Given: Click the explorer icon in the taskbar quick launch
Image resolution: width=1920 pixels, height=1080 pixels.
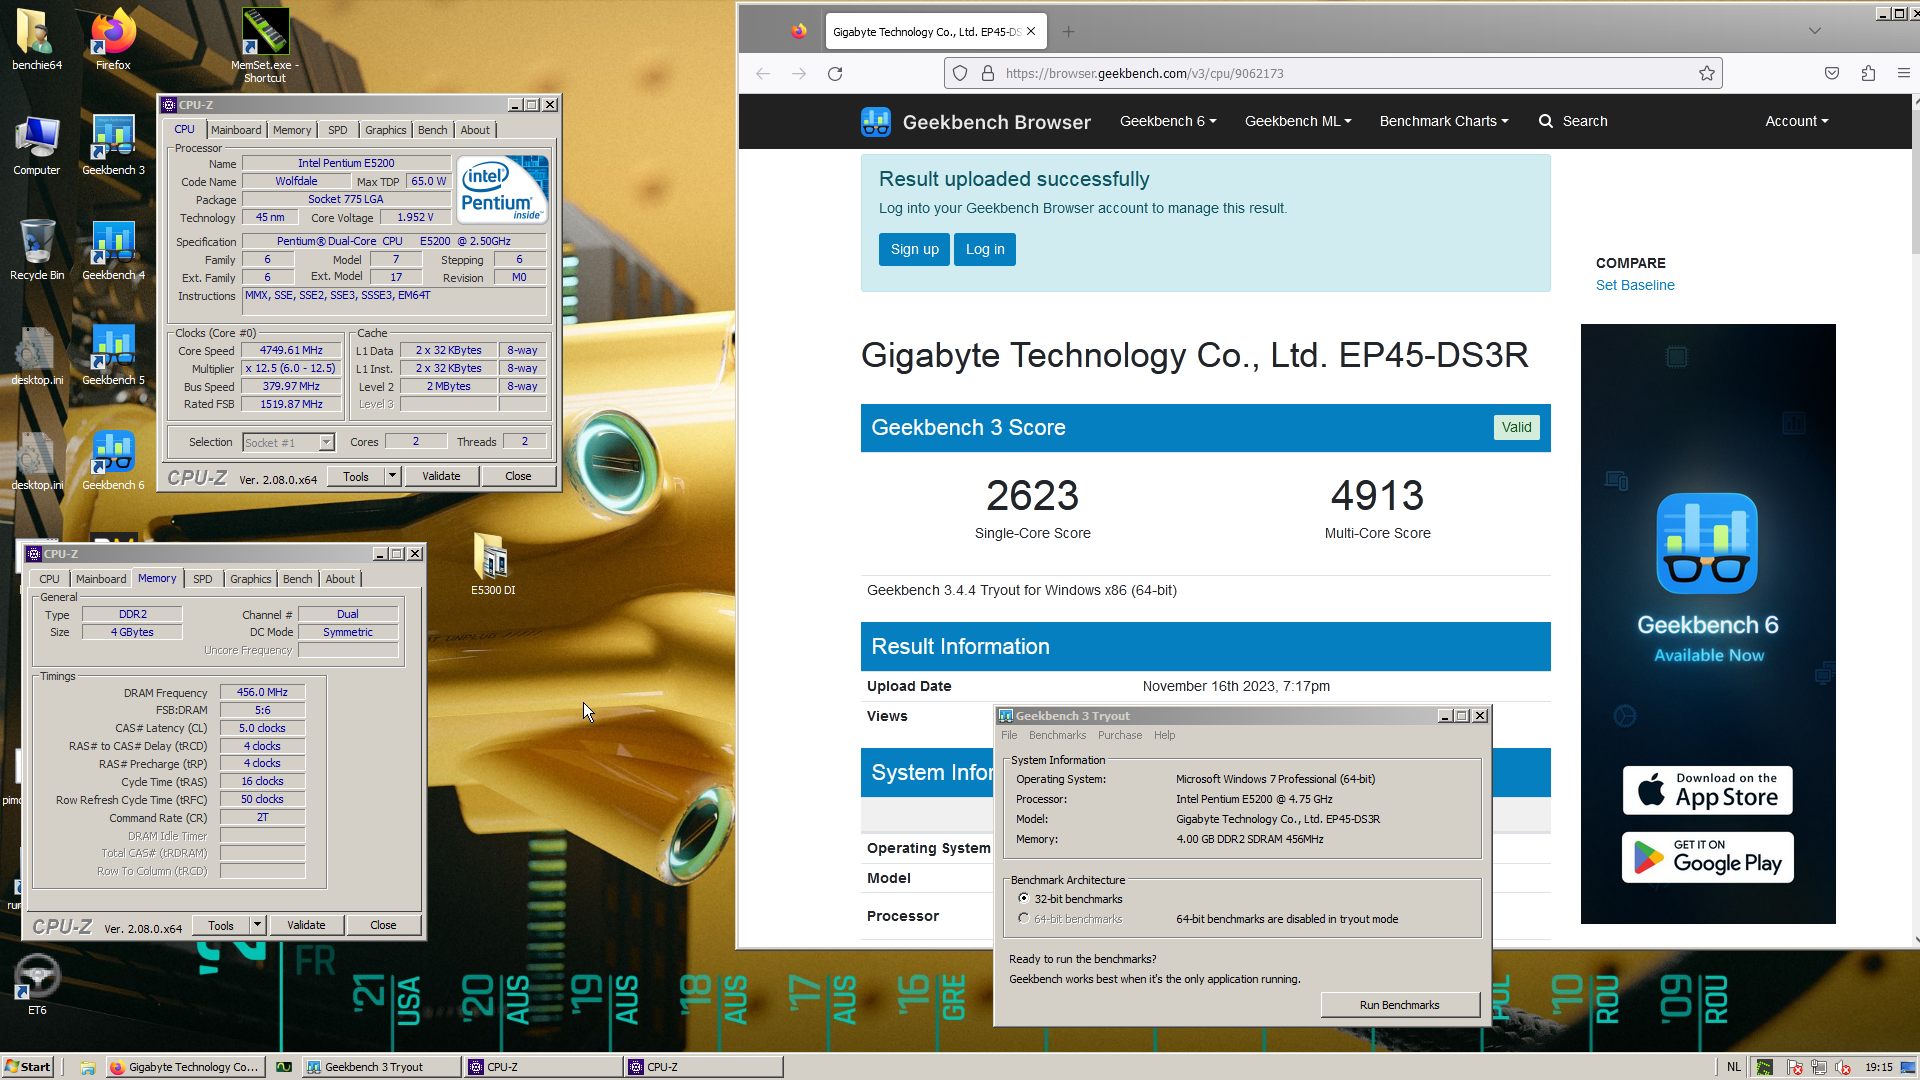Looking at the screenshot, I should 87,1067.
